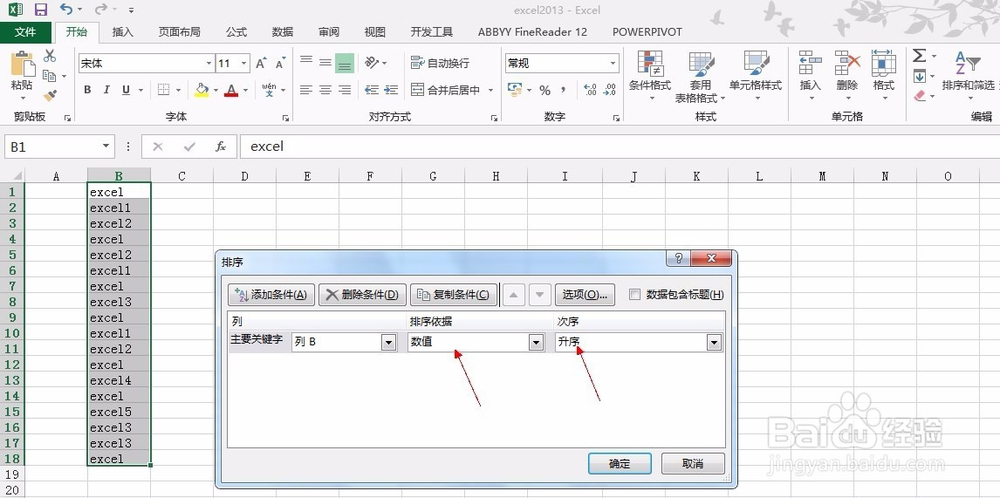Click 复制条件(C) in sort dialog

(x=453, y=295)
